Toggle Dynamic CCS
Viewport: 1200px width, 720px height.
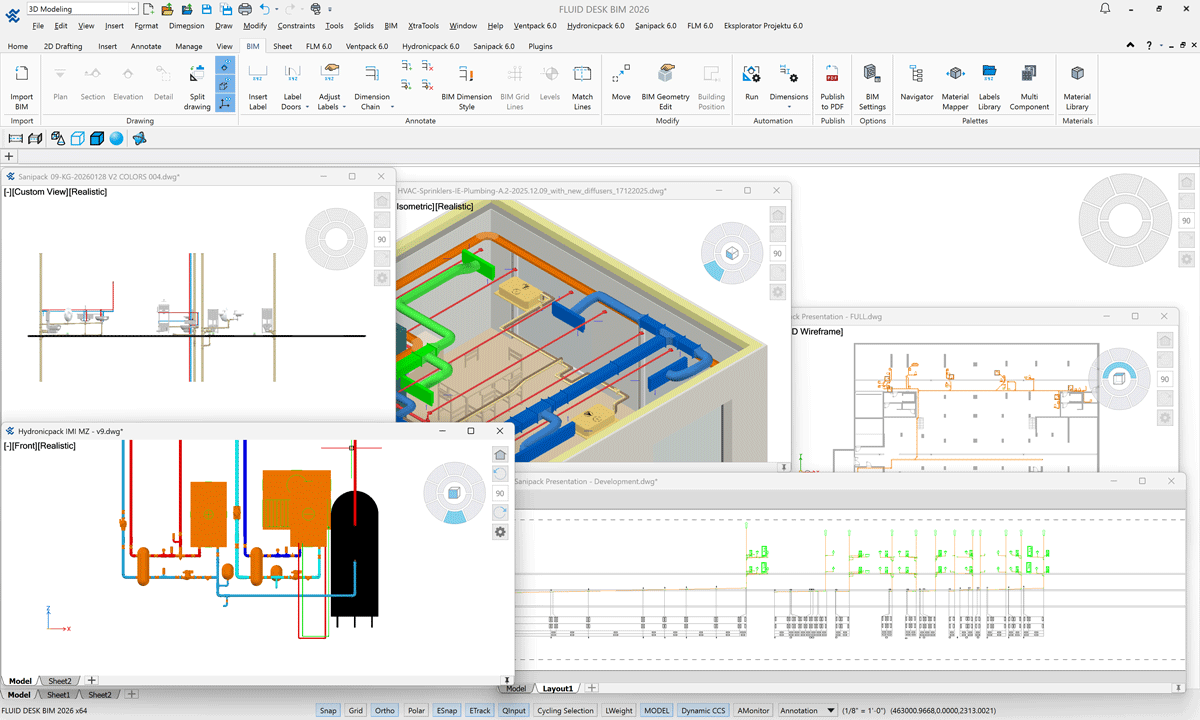703,711
